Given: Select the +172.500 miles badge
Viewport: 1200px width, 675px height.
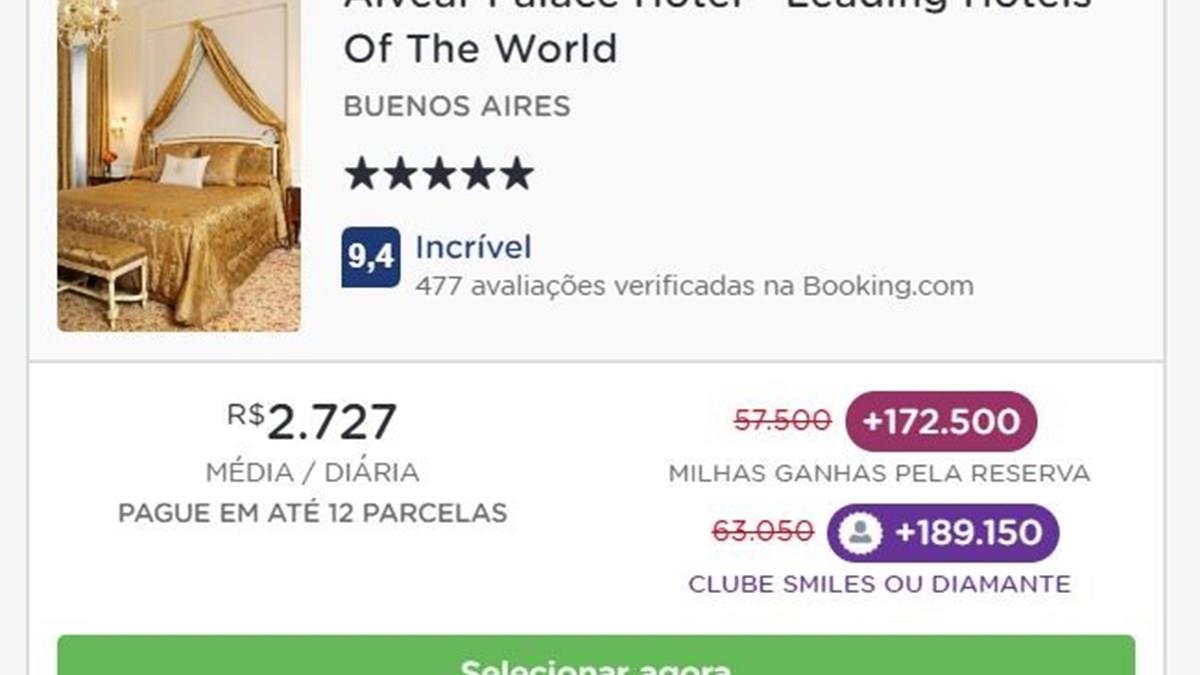Looking at the screenshot, I should (941, 421).
